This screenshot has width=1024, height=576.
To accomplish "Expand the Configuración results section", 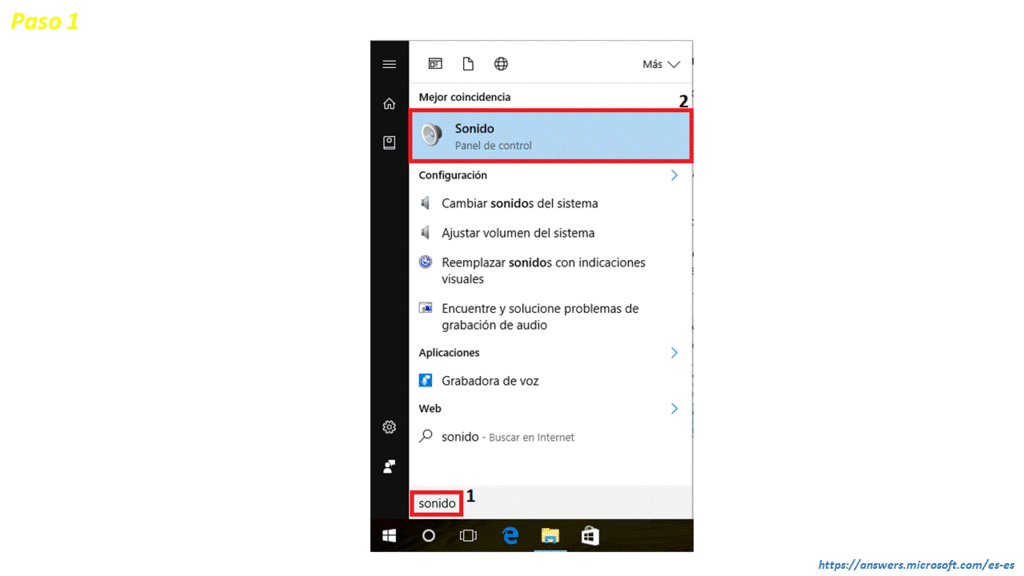I will (x=674, y=175).
